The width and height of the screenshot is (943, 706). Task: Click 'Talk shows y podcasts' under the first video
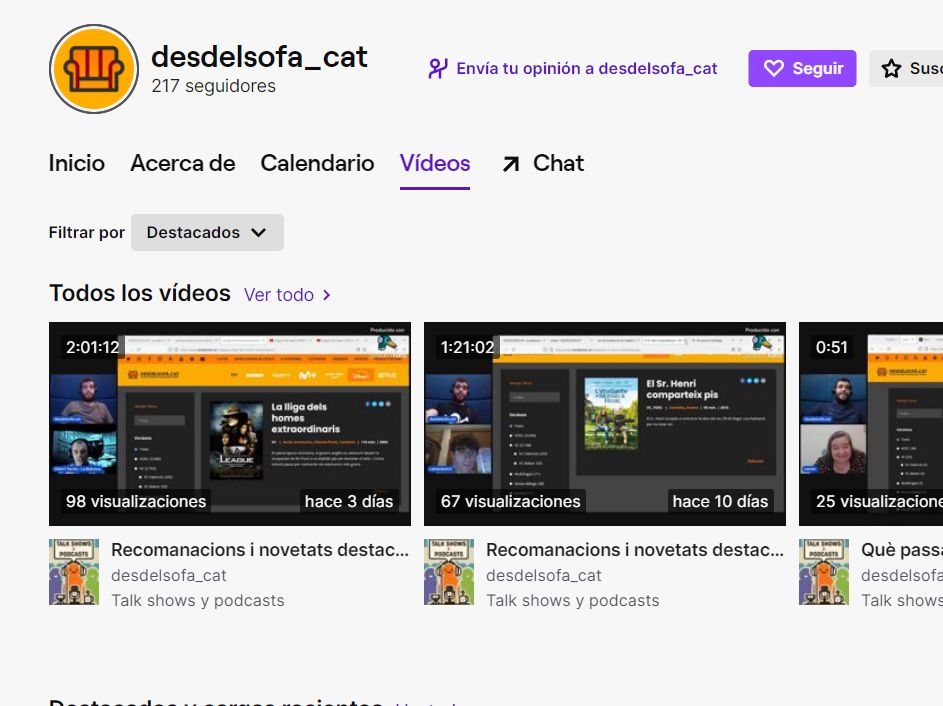(x=198, y=601)
